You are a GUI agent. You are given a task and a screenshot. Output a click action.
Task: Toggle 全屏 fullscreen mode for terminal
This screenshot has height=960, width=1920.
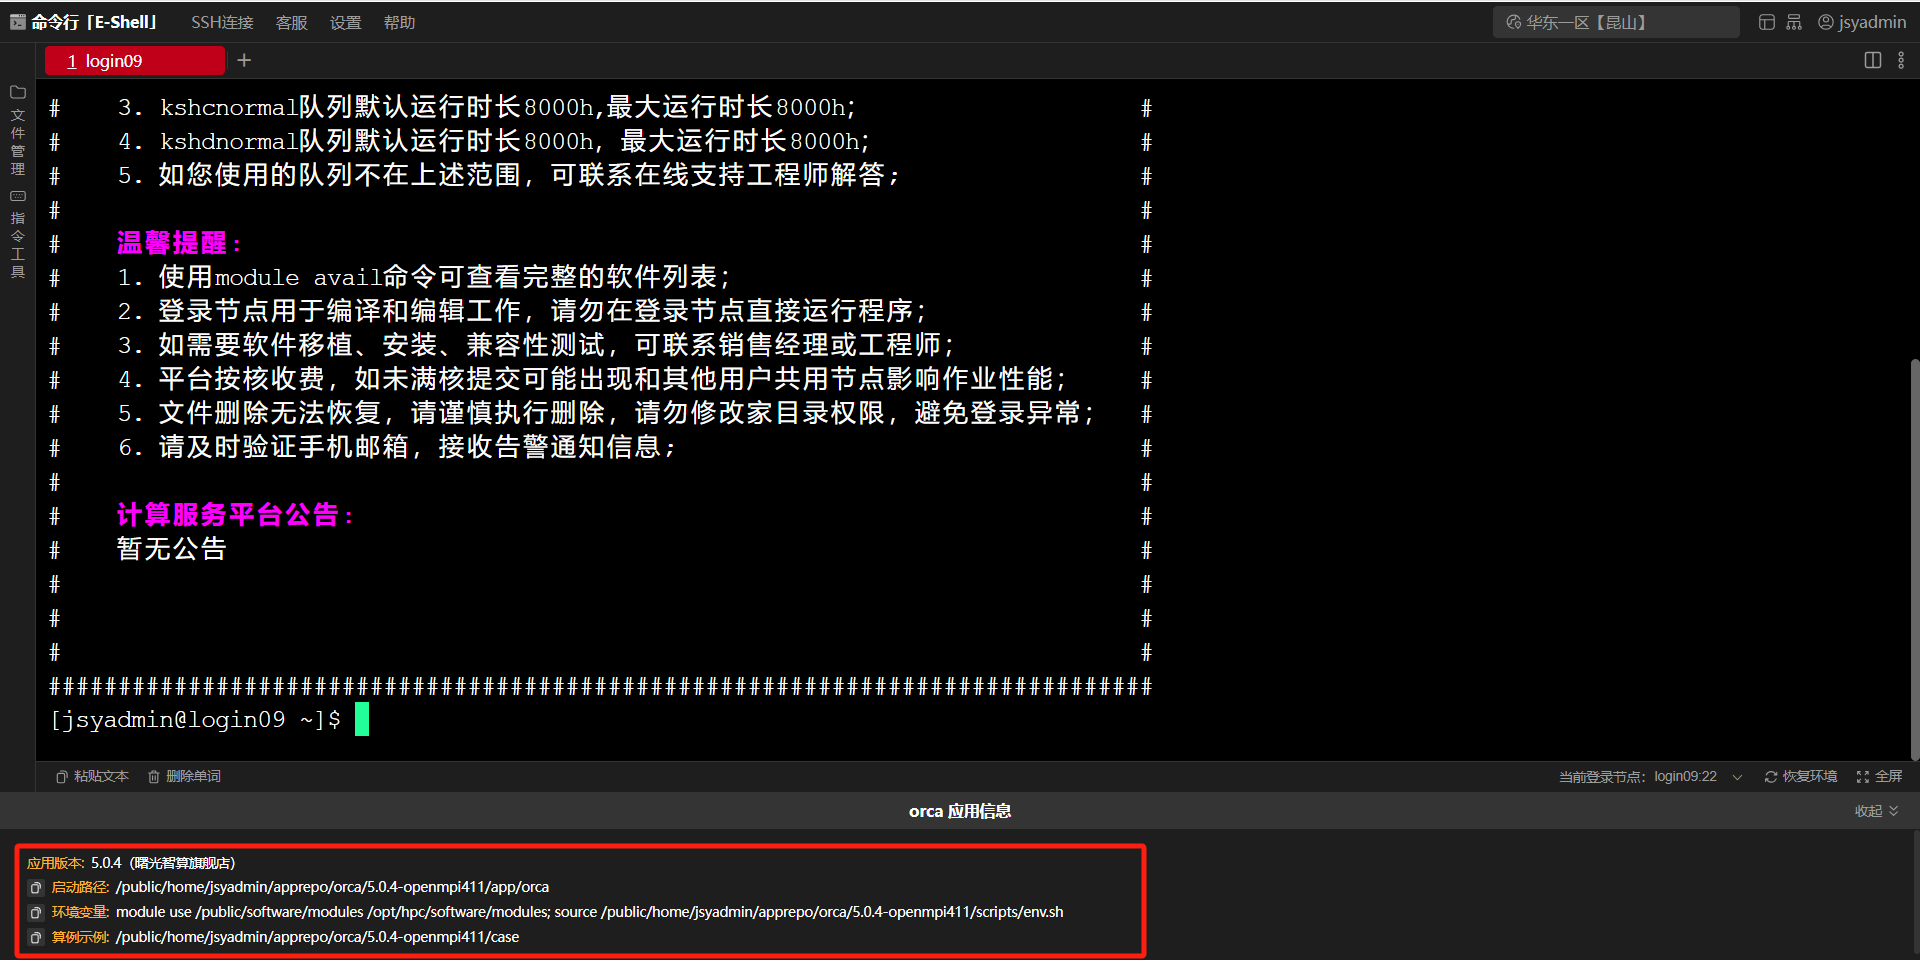pos(1879,777)
